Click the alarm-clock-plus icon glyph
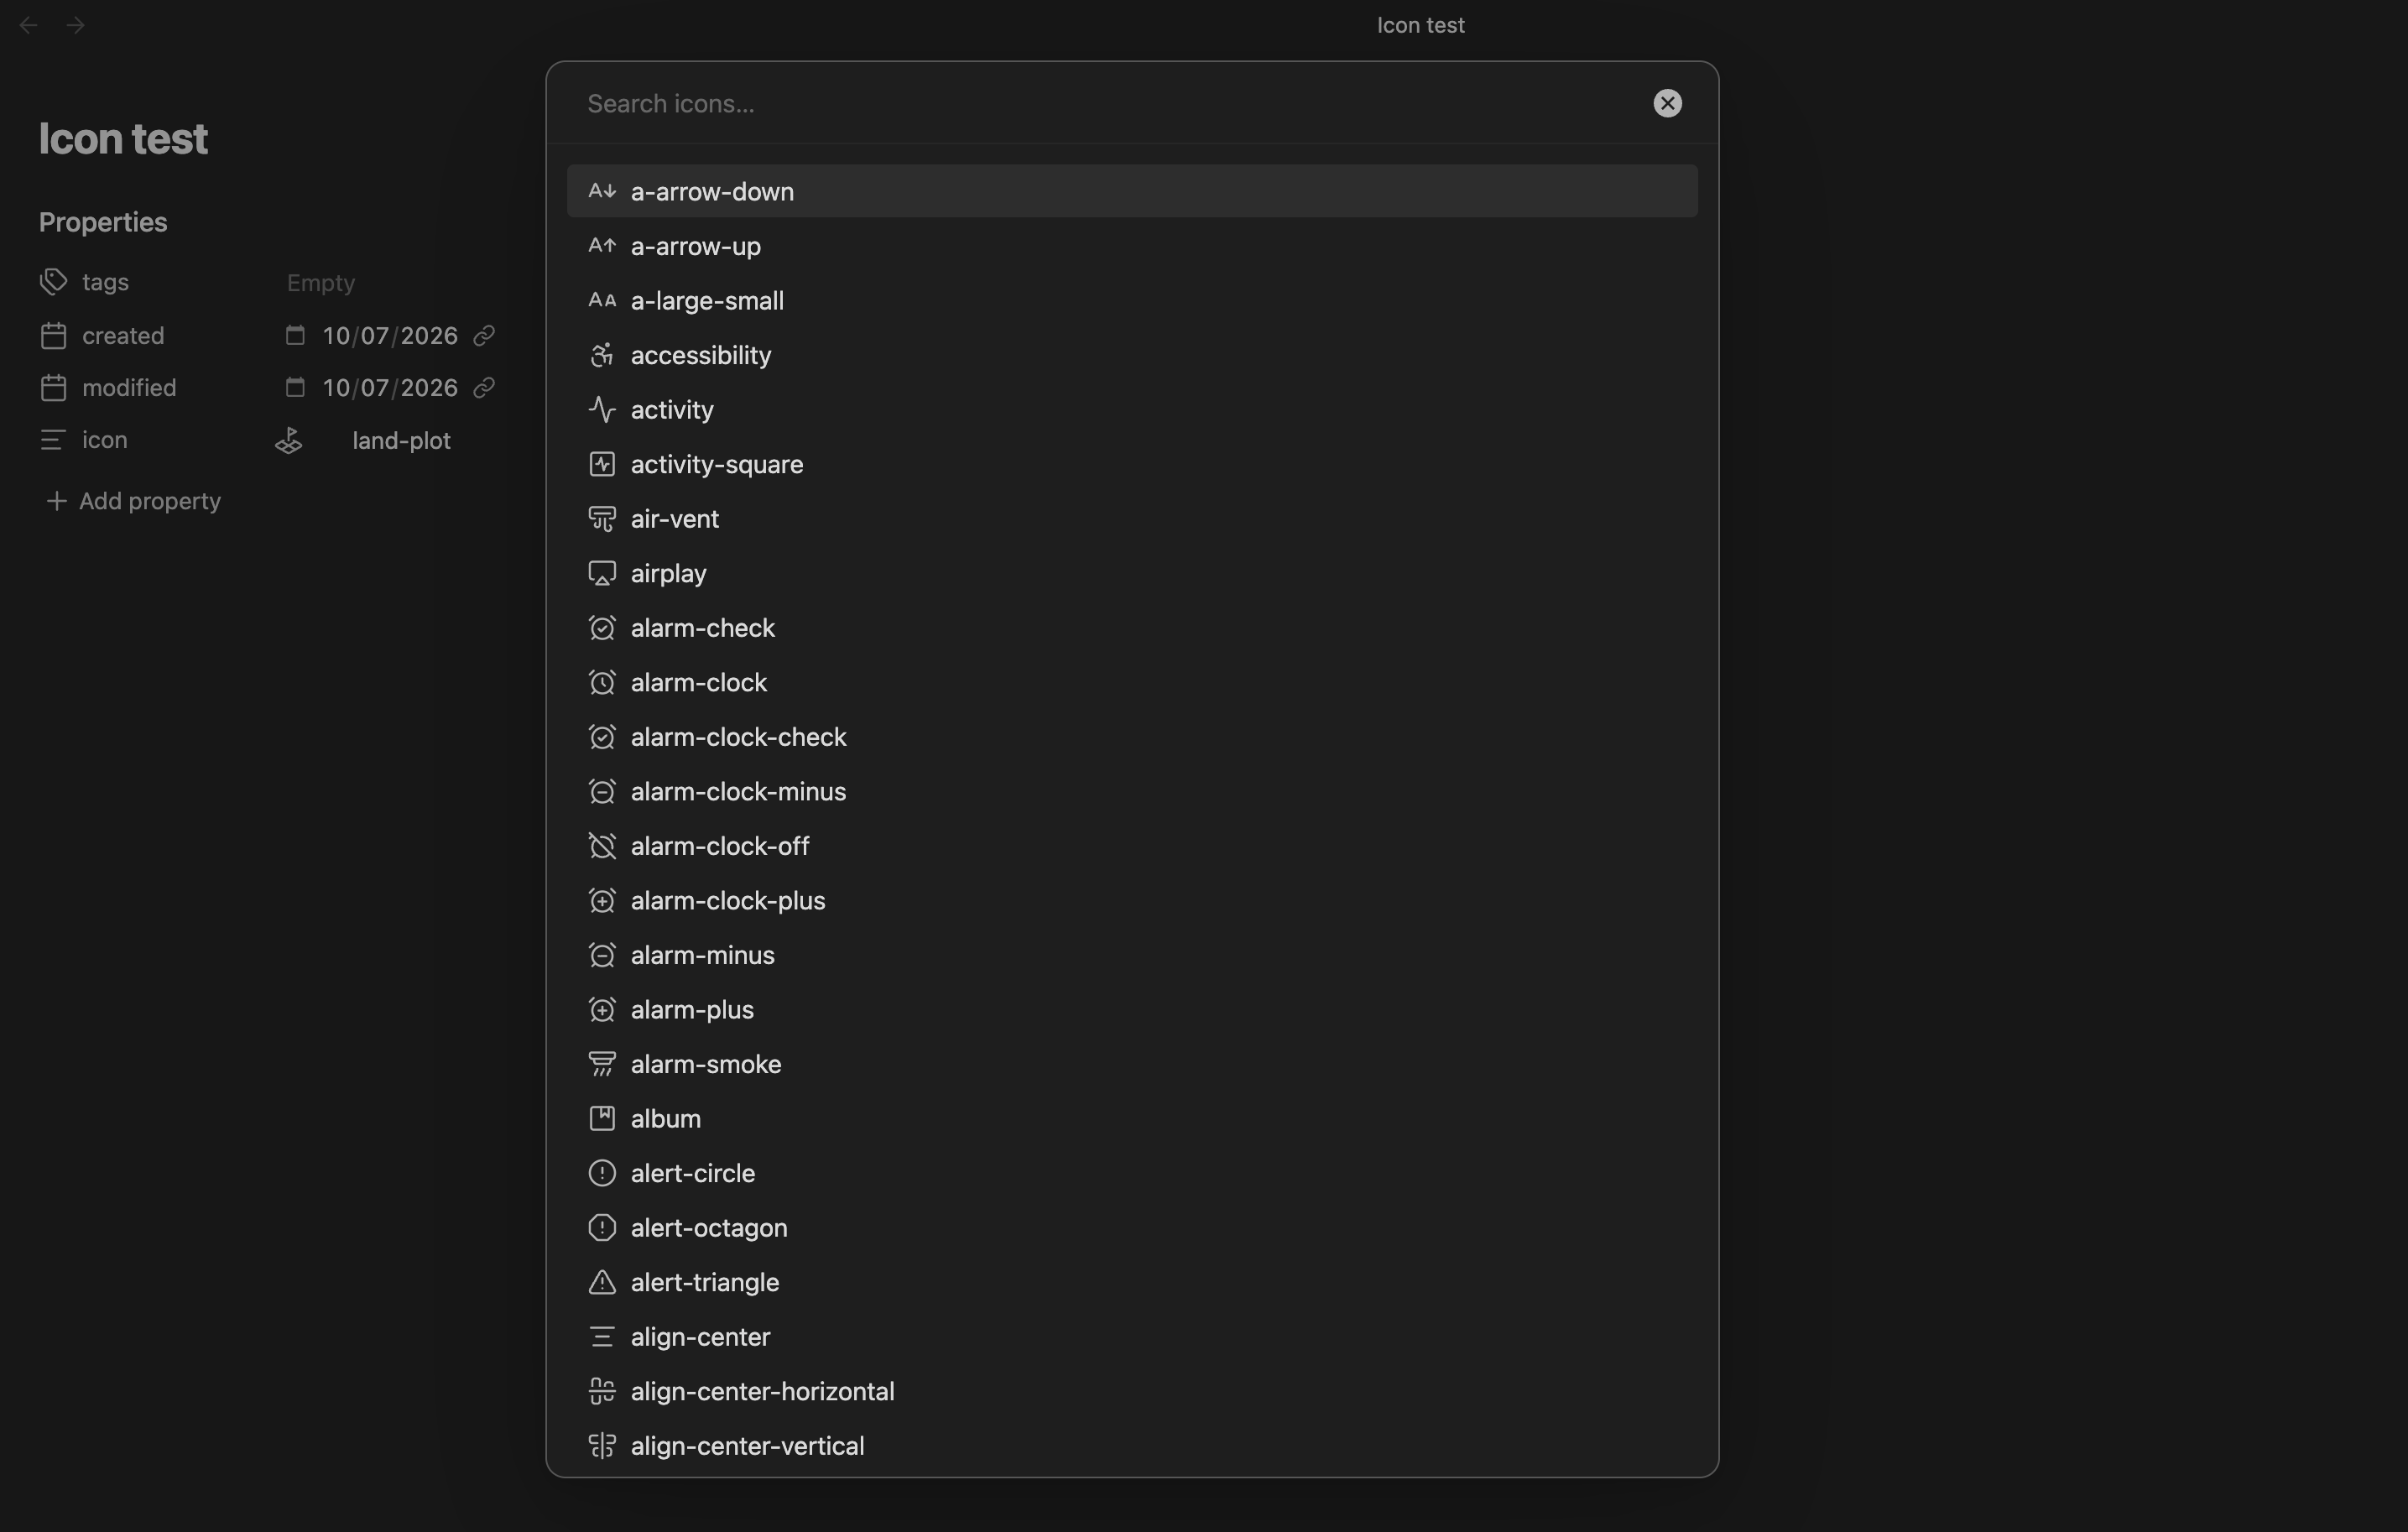Screen dimensions: 2408x1532 (x=602, y=900)
